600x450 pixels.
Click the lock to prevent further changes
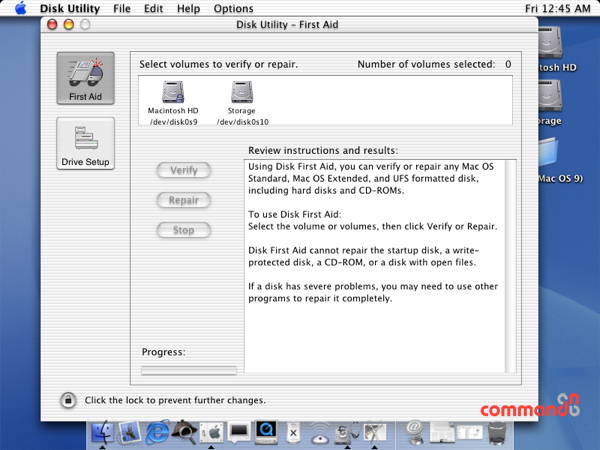(x=68, y=400)
